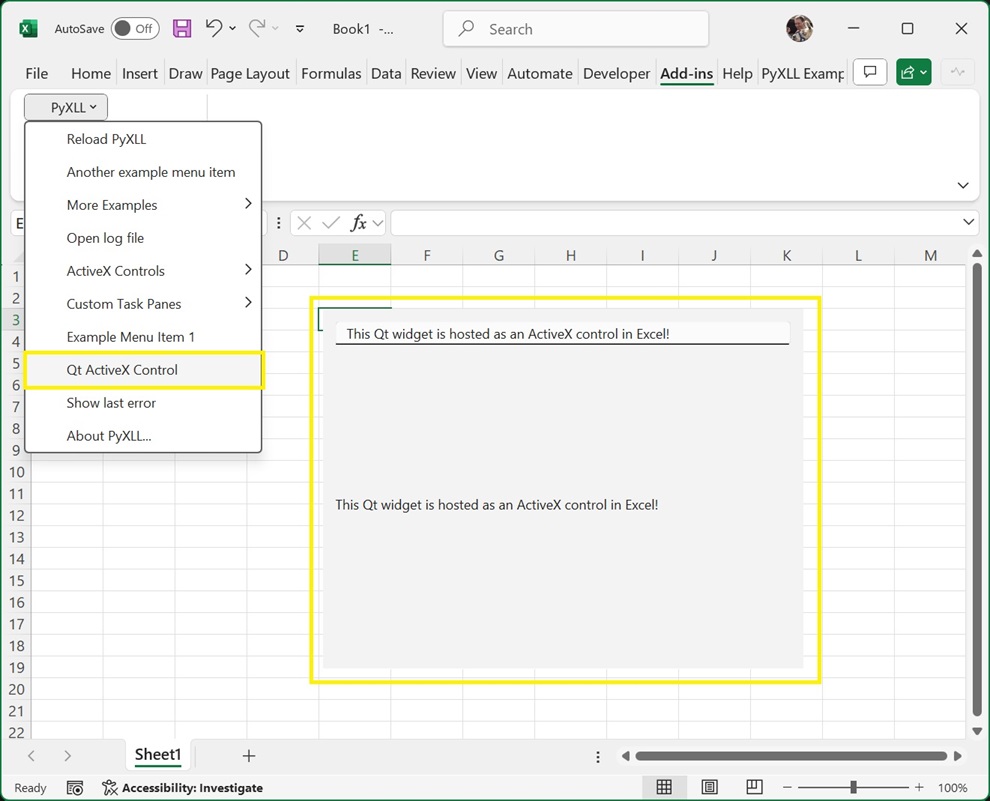Switch to Page Layout view icon
Screen dimensions: 990x801
709,787
